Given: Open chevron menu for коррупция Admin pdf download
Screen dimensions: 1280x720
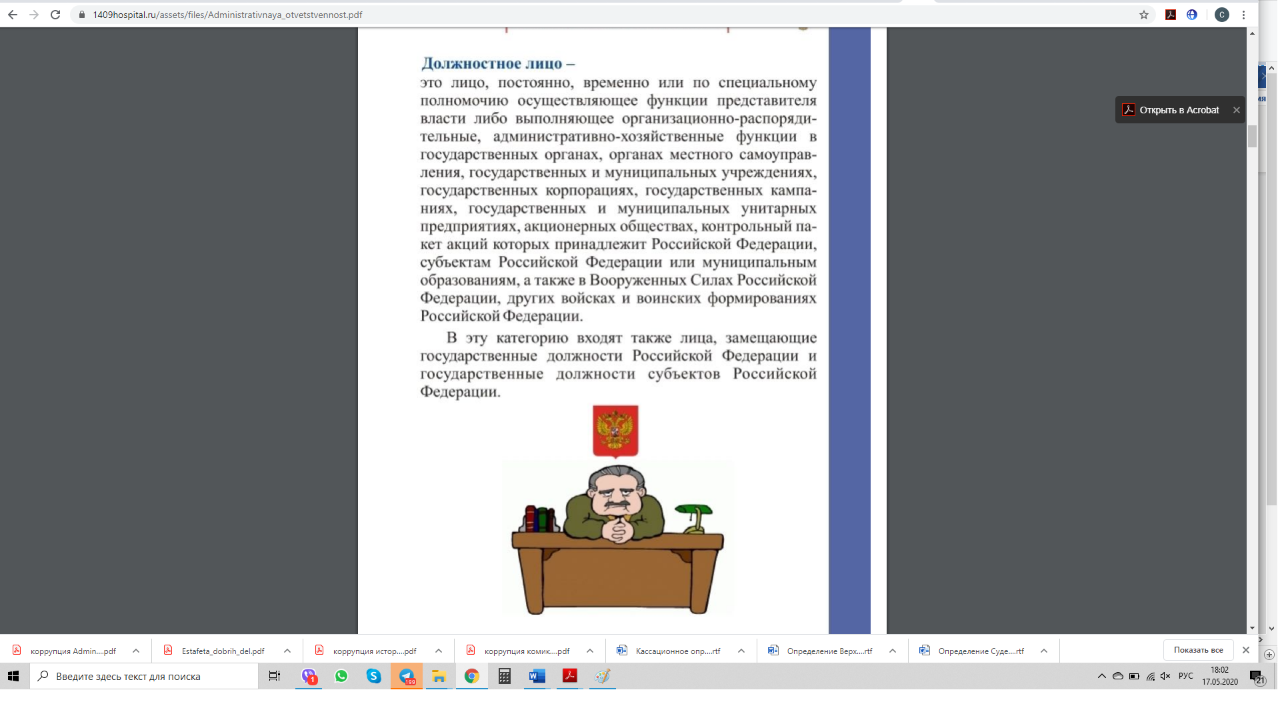Looking at the screenshot, I should 136,651.
